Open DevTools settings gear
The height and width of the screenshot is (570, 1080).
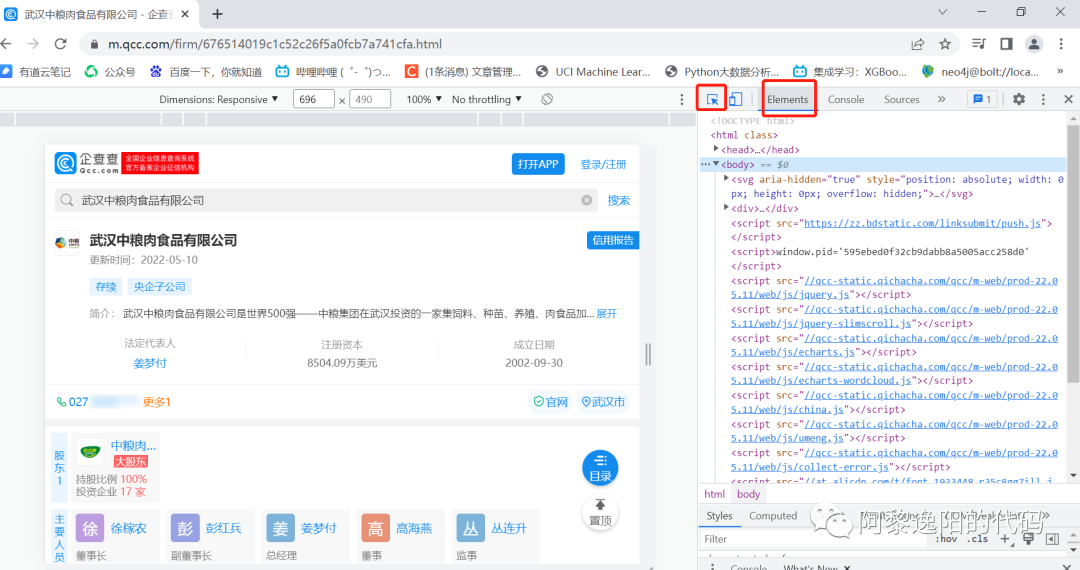coord(1019,99)
